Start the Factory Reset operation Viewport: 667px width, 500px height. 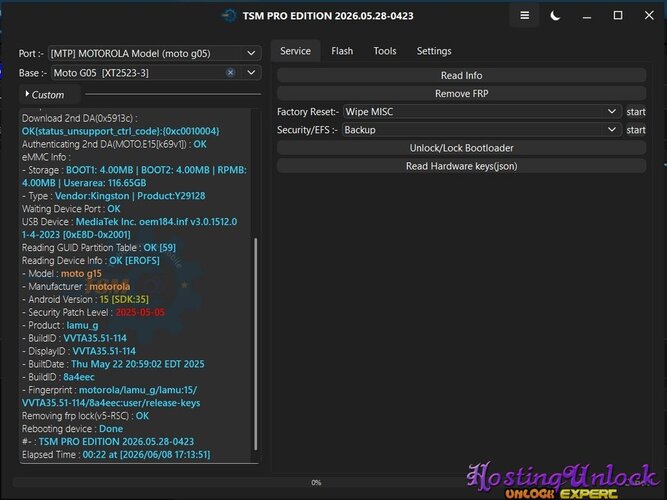point(636,112)
